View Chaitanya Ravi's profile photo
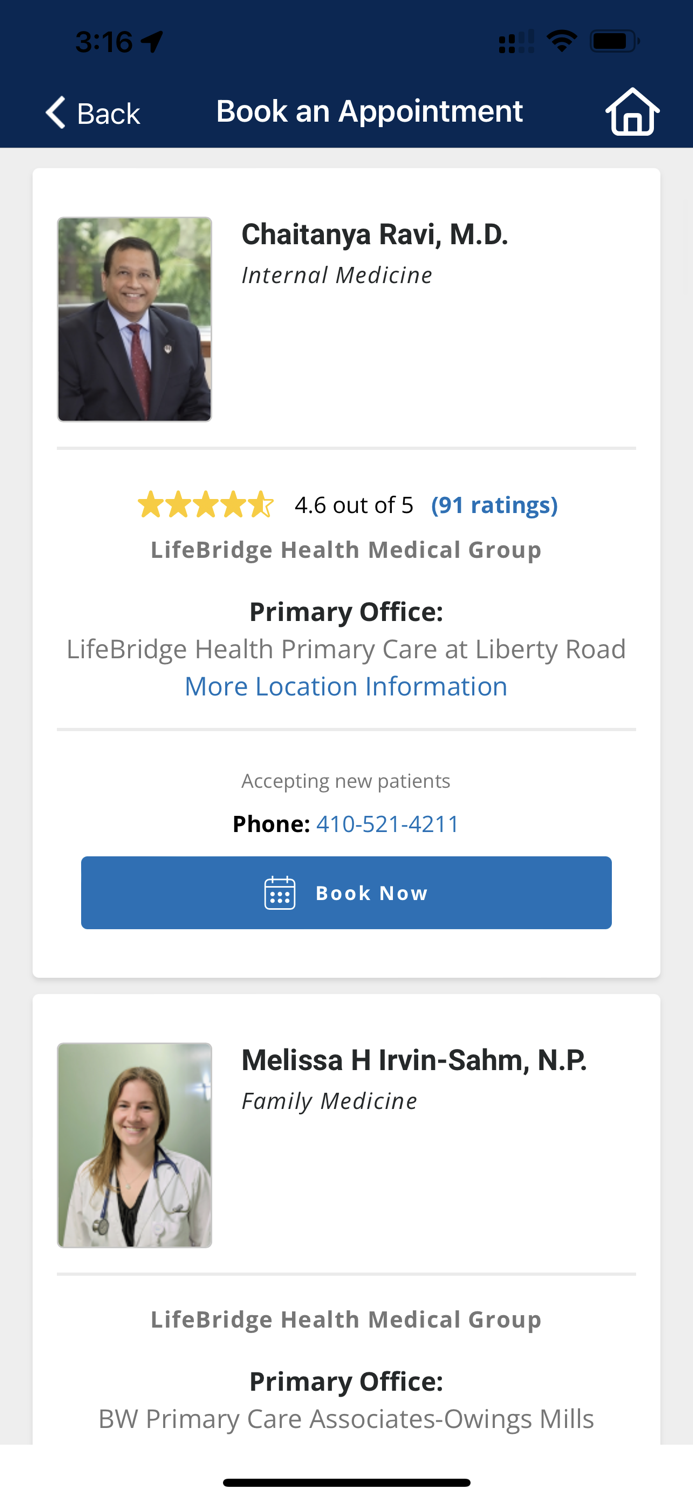Image resolution: width=693 pixels, height=1500 pixels. [x=135, y=318]
